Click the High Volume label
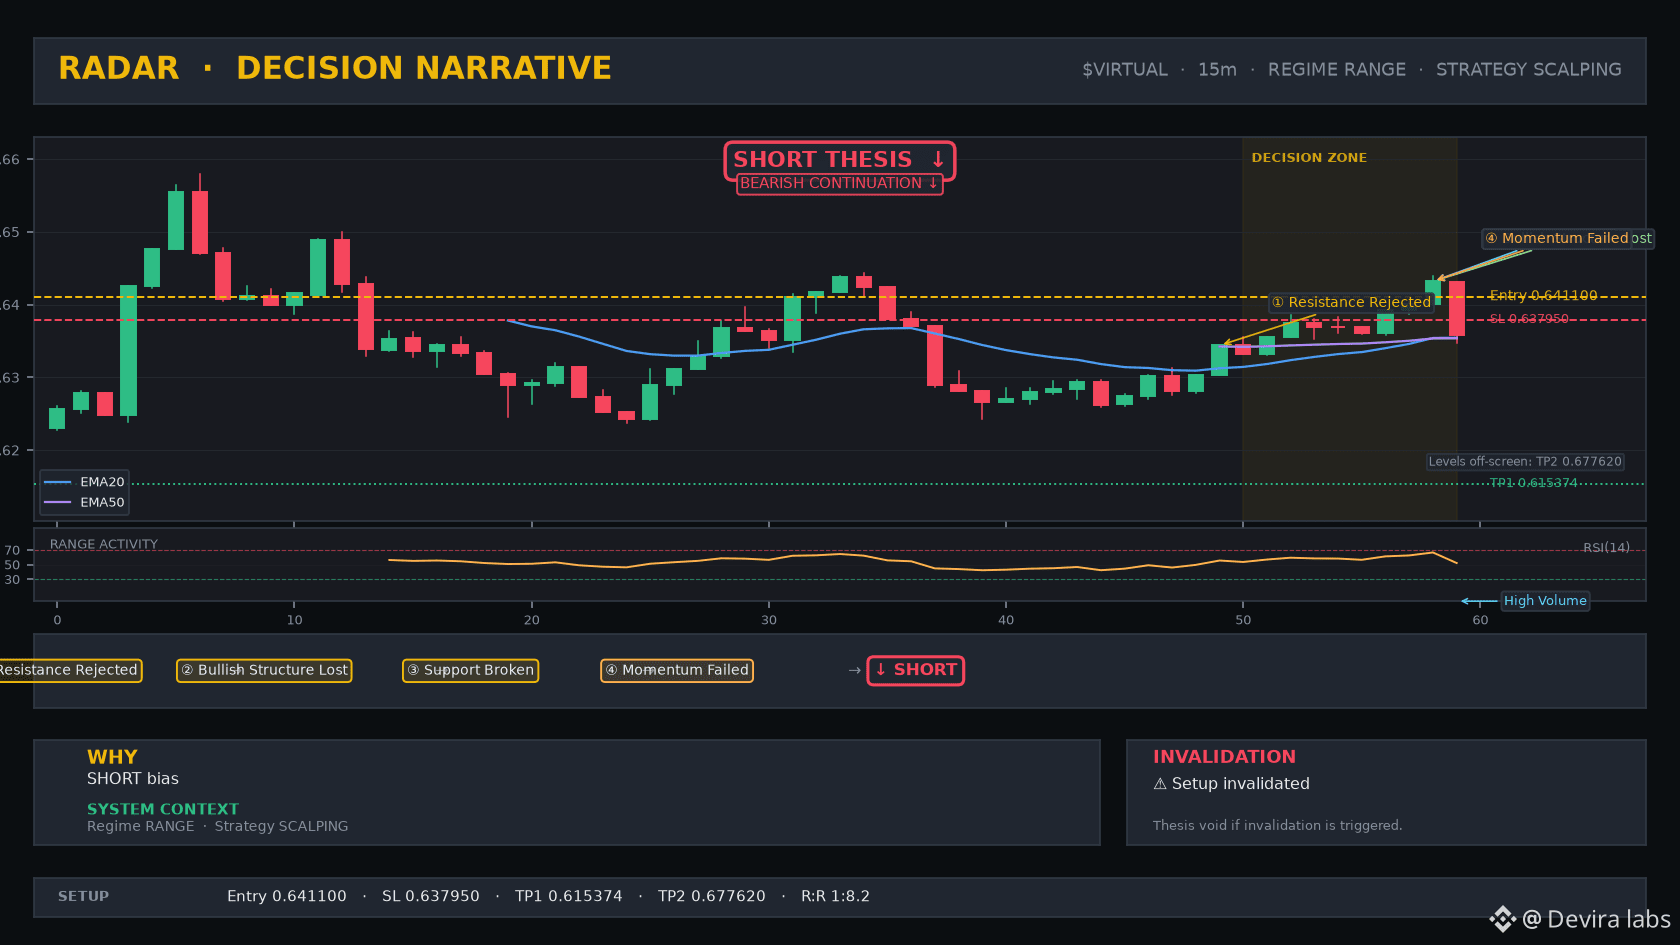1680x945 pixels. pos(1545,601)
